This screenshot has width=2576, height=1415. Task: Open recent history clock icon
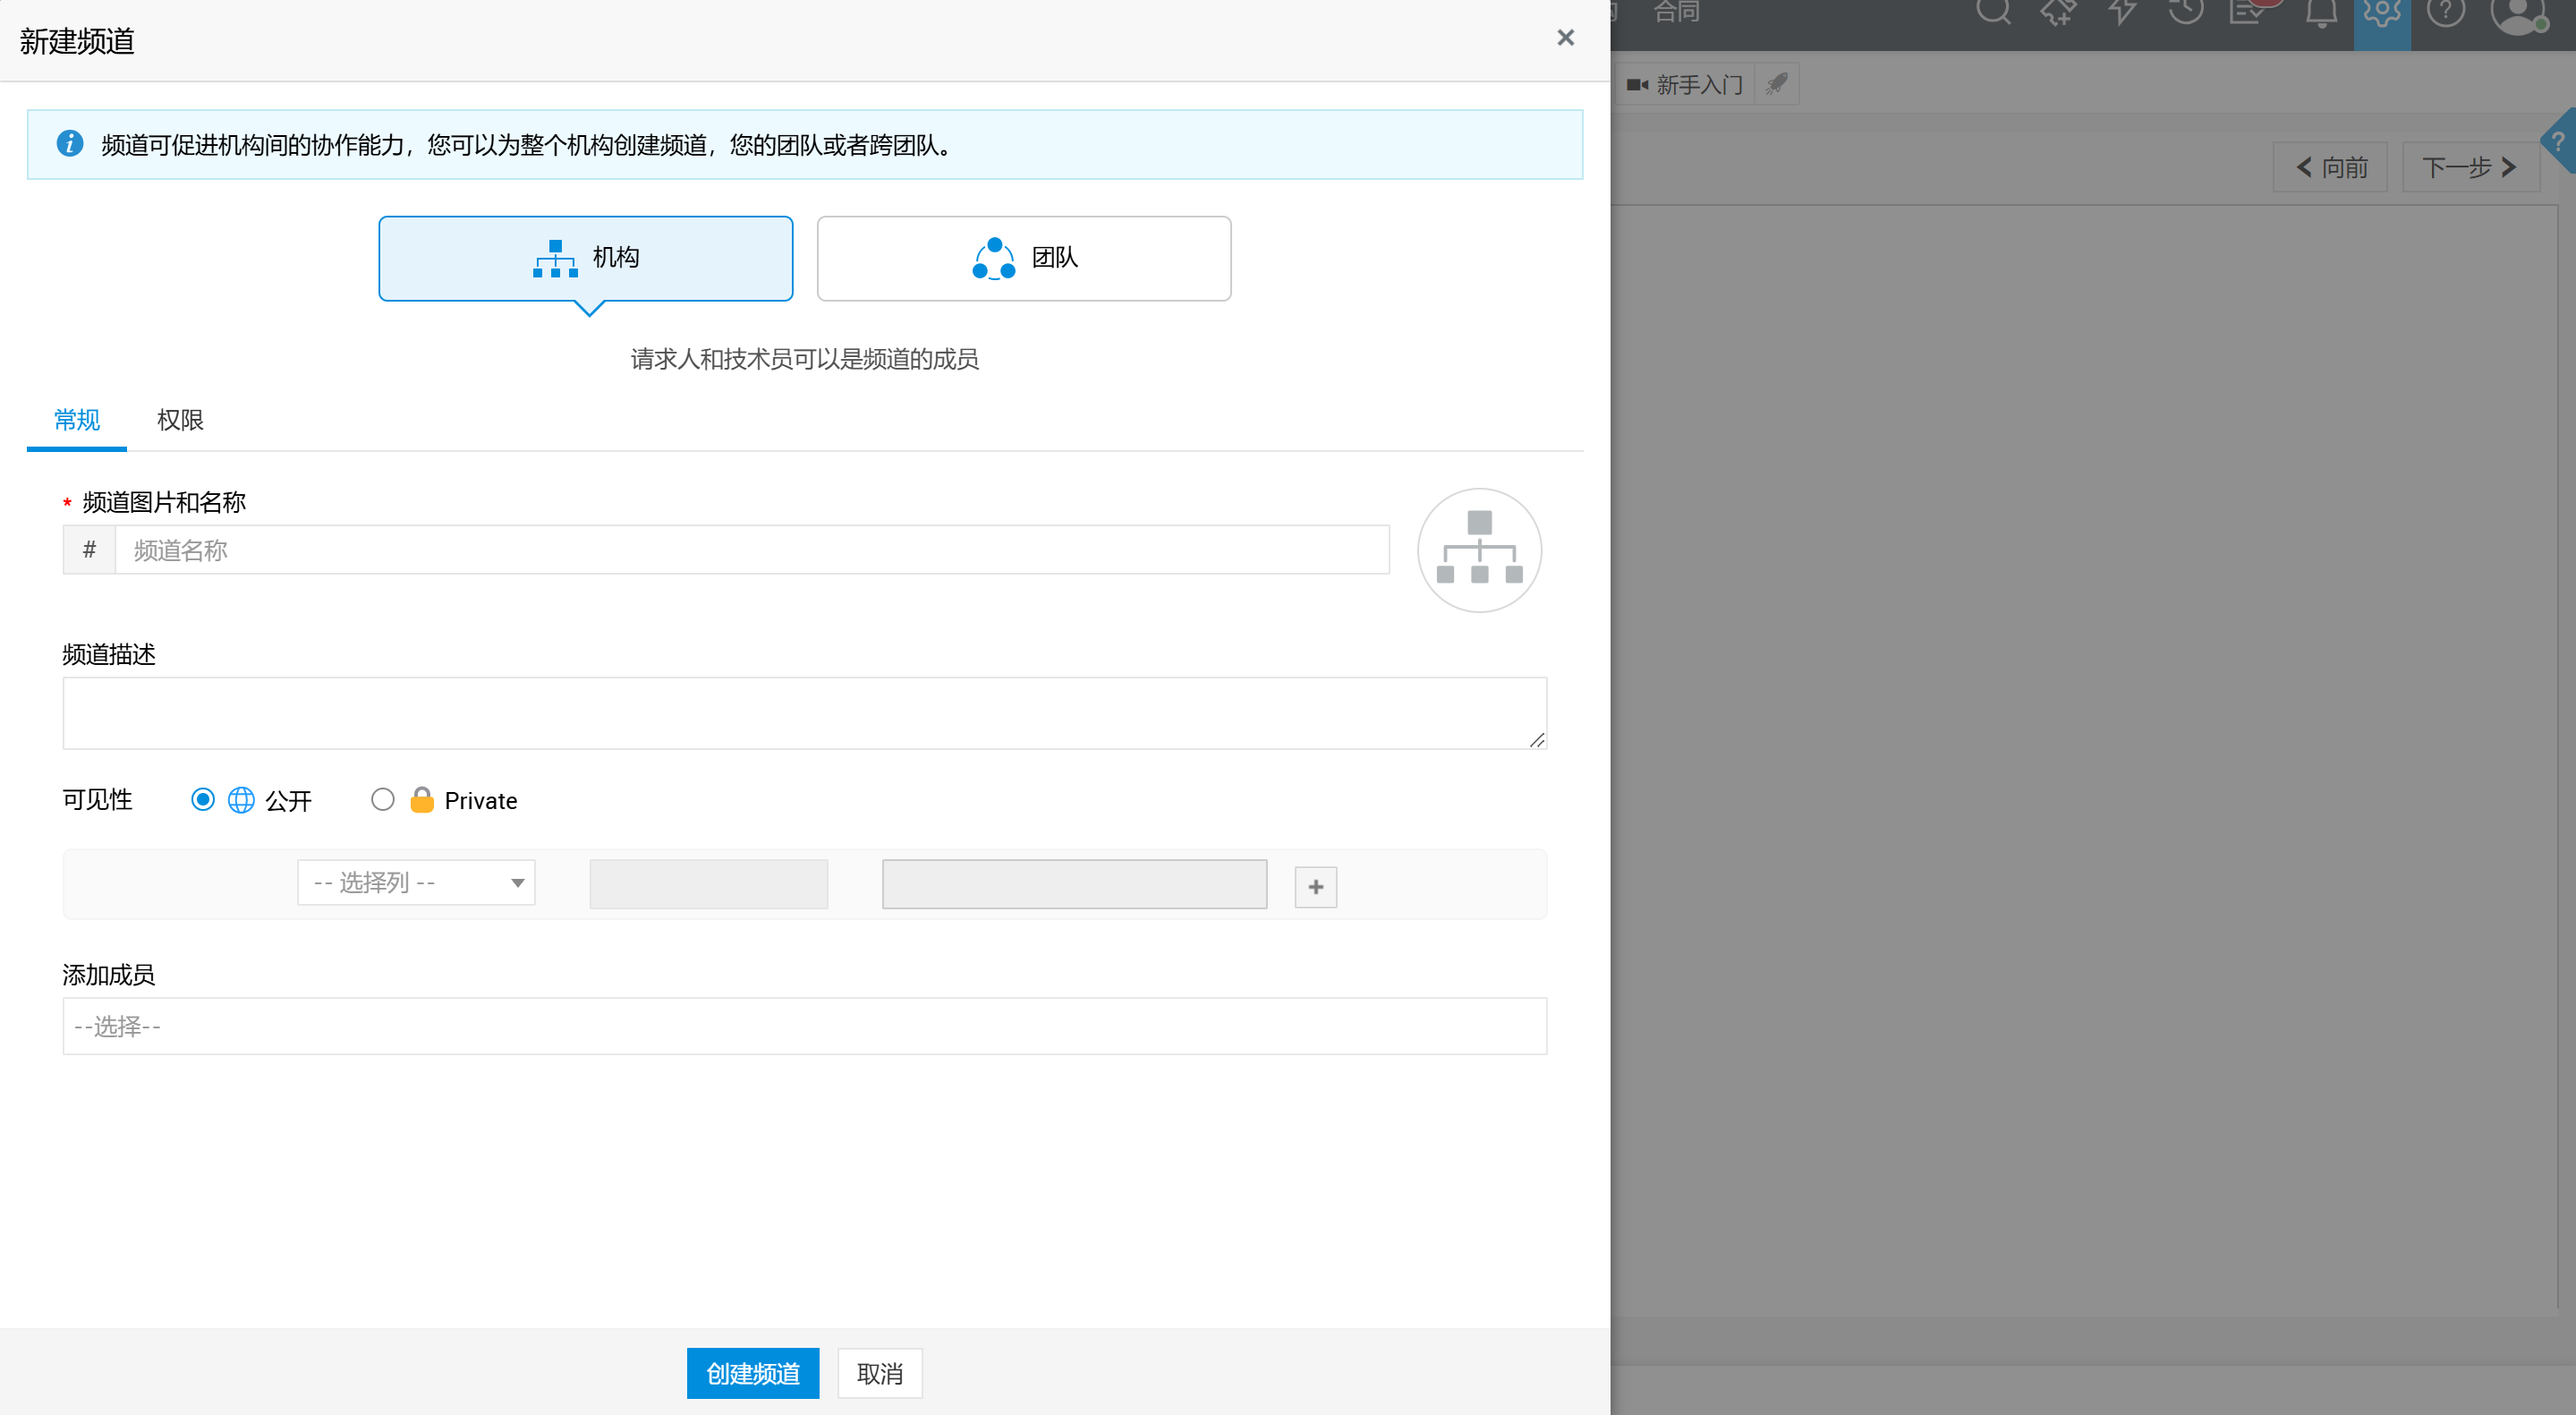click(2186, 12)
